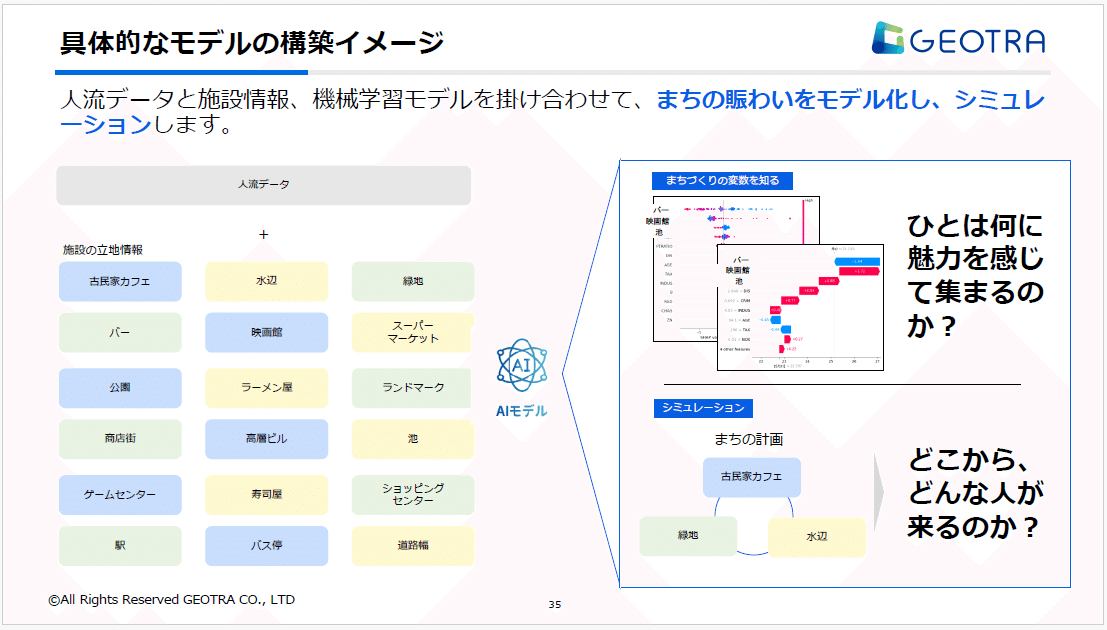Select the 緑地 node under simulation diagram
1107x630 pixels.
pyautogui.click(x=688, y=536)
